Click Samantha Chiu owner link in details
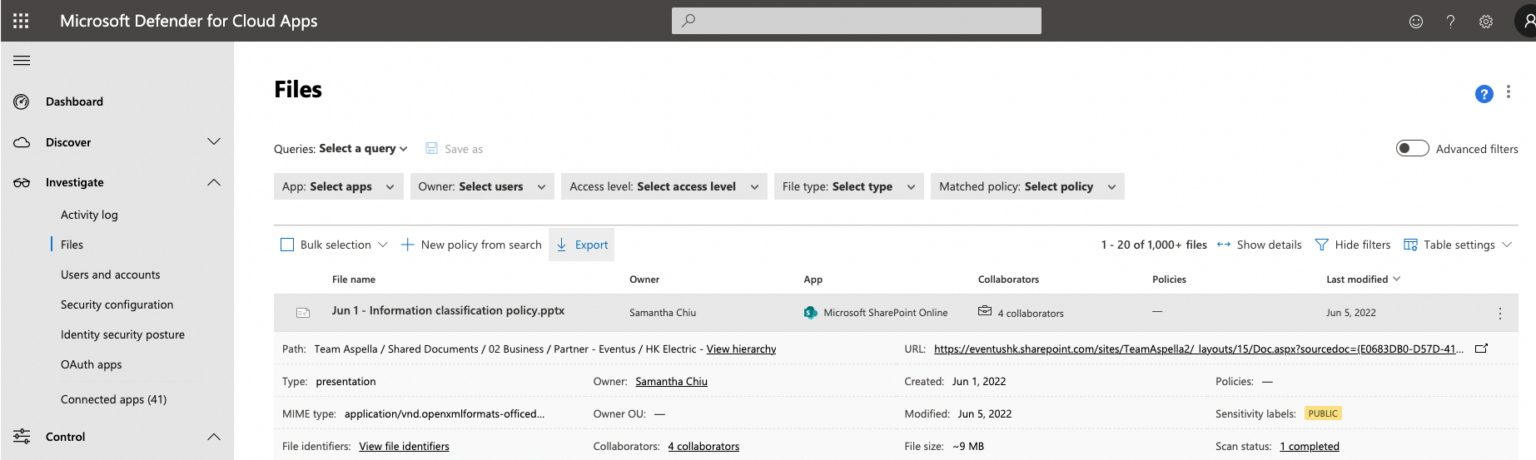 [x=671, y=382]
